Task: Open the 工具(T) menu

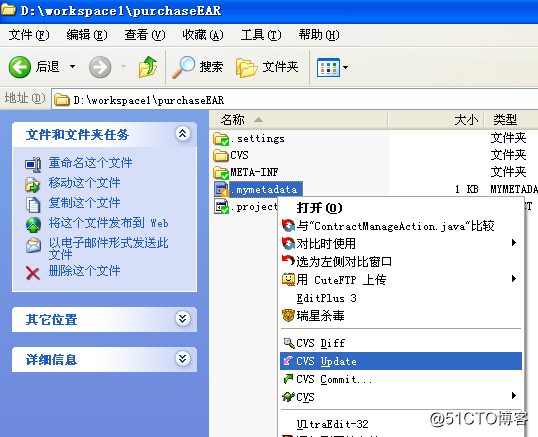Action: [261, 35]
